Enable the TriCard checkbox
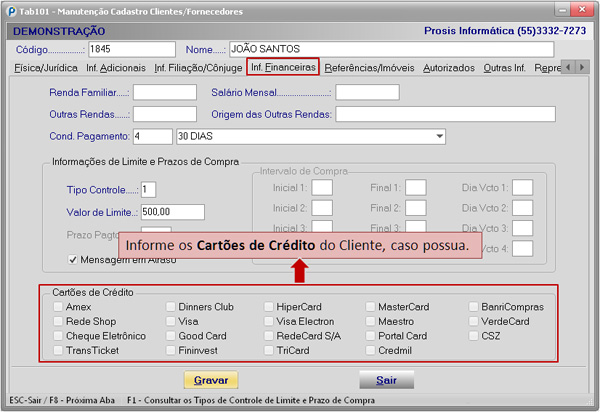The width and height of the screenshot is (600, 412). [x=269, y=350]
